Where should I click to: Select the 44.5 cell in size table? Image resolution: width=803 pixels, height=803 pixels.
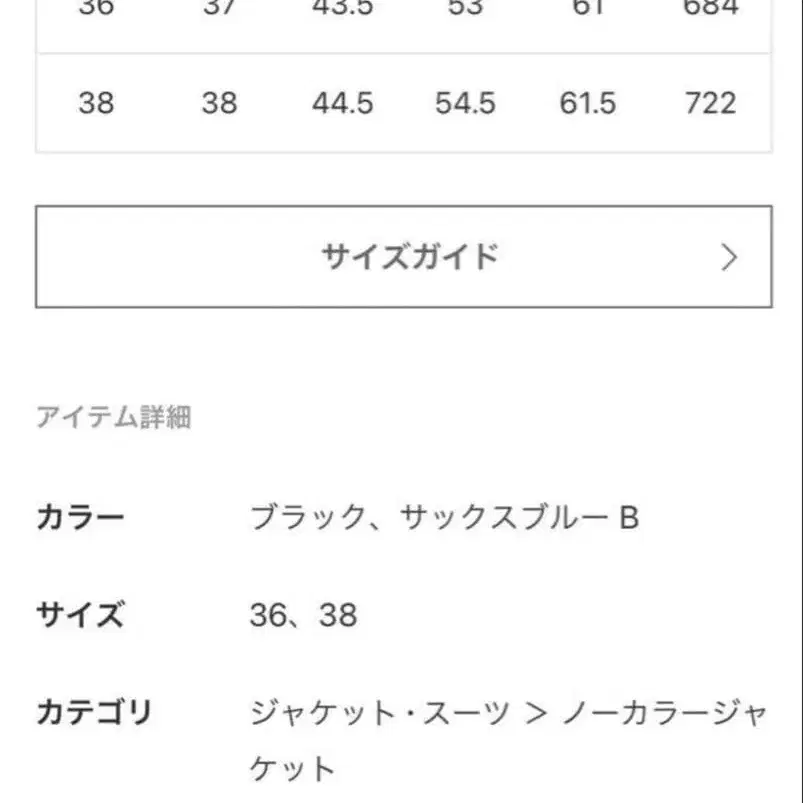pos(342,103)
